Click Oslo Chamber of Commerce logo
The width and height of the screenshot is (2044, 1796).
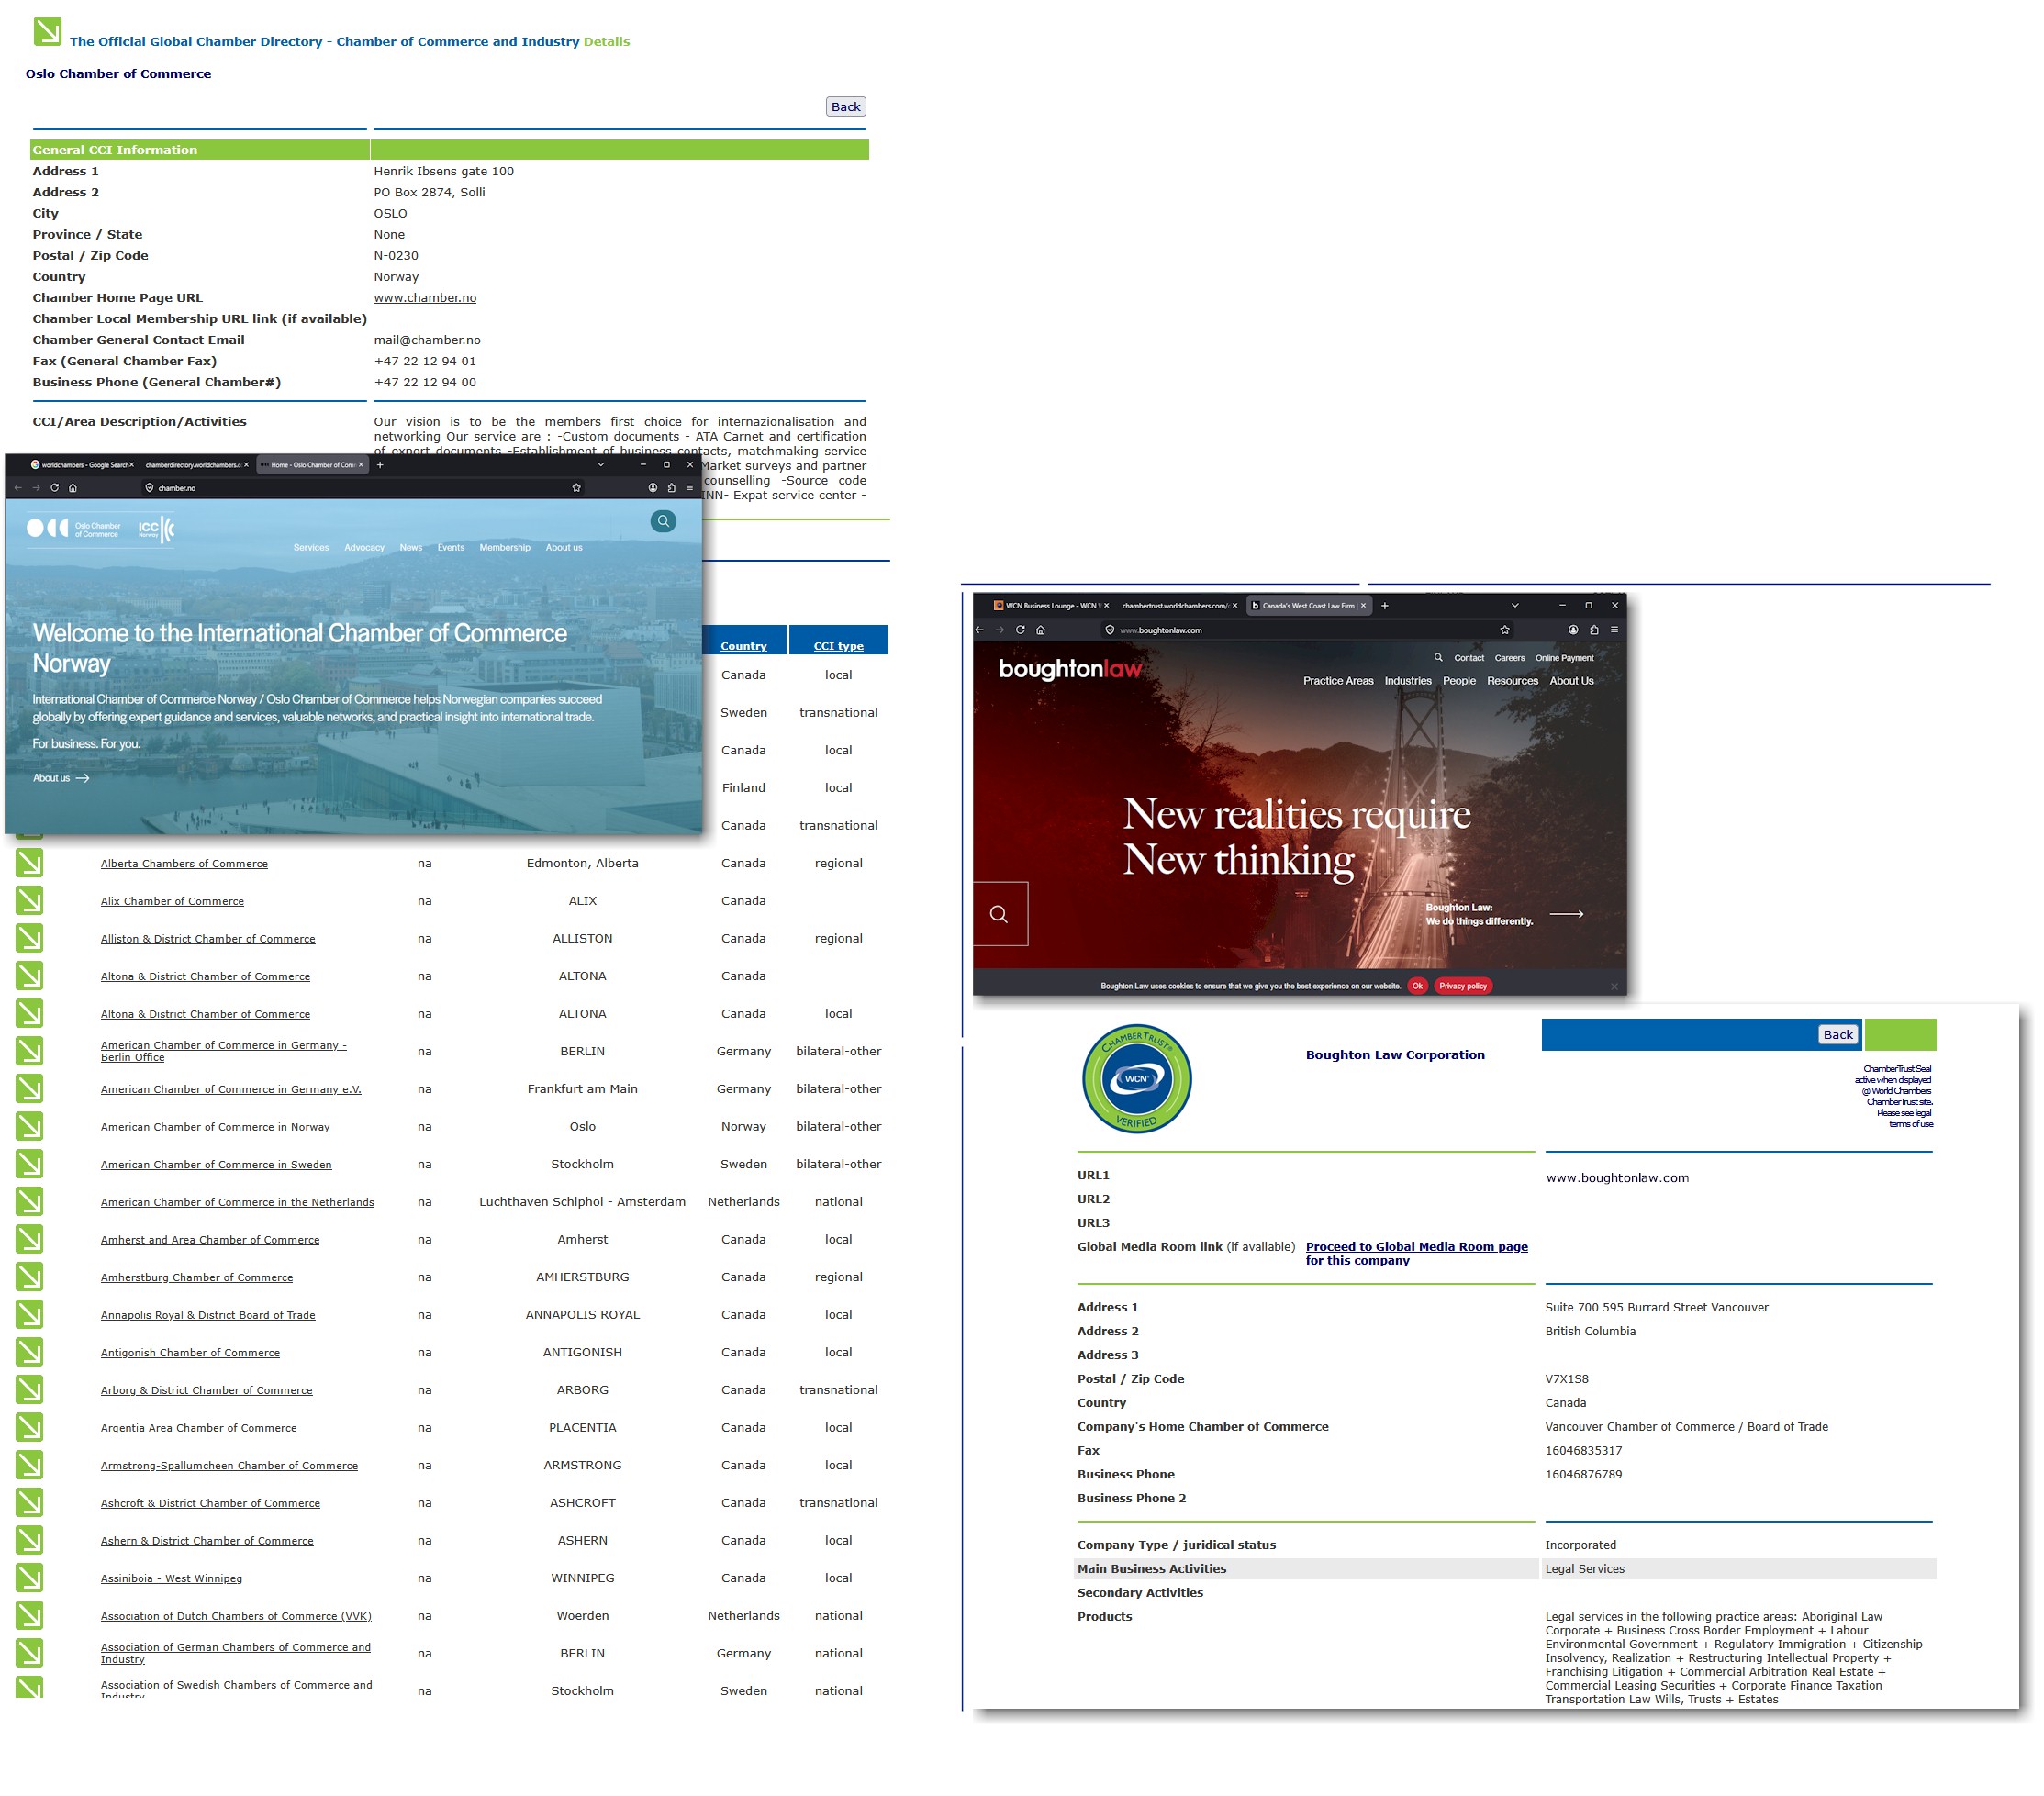pos(73,528)
